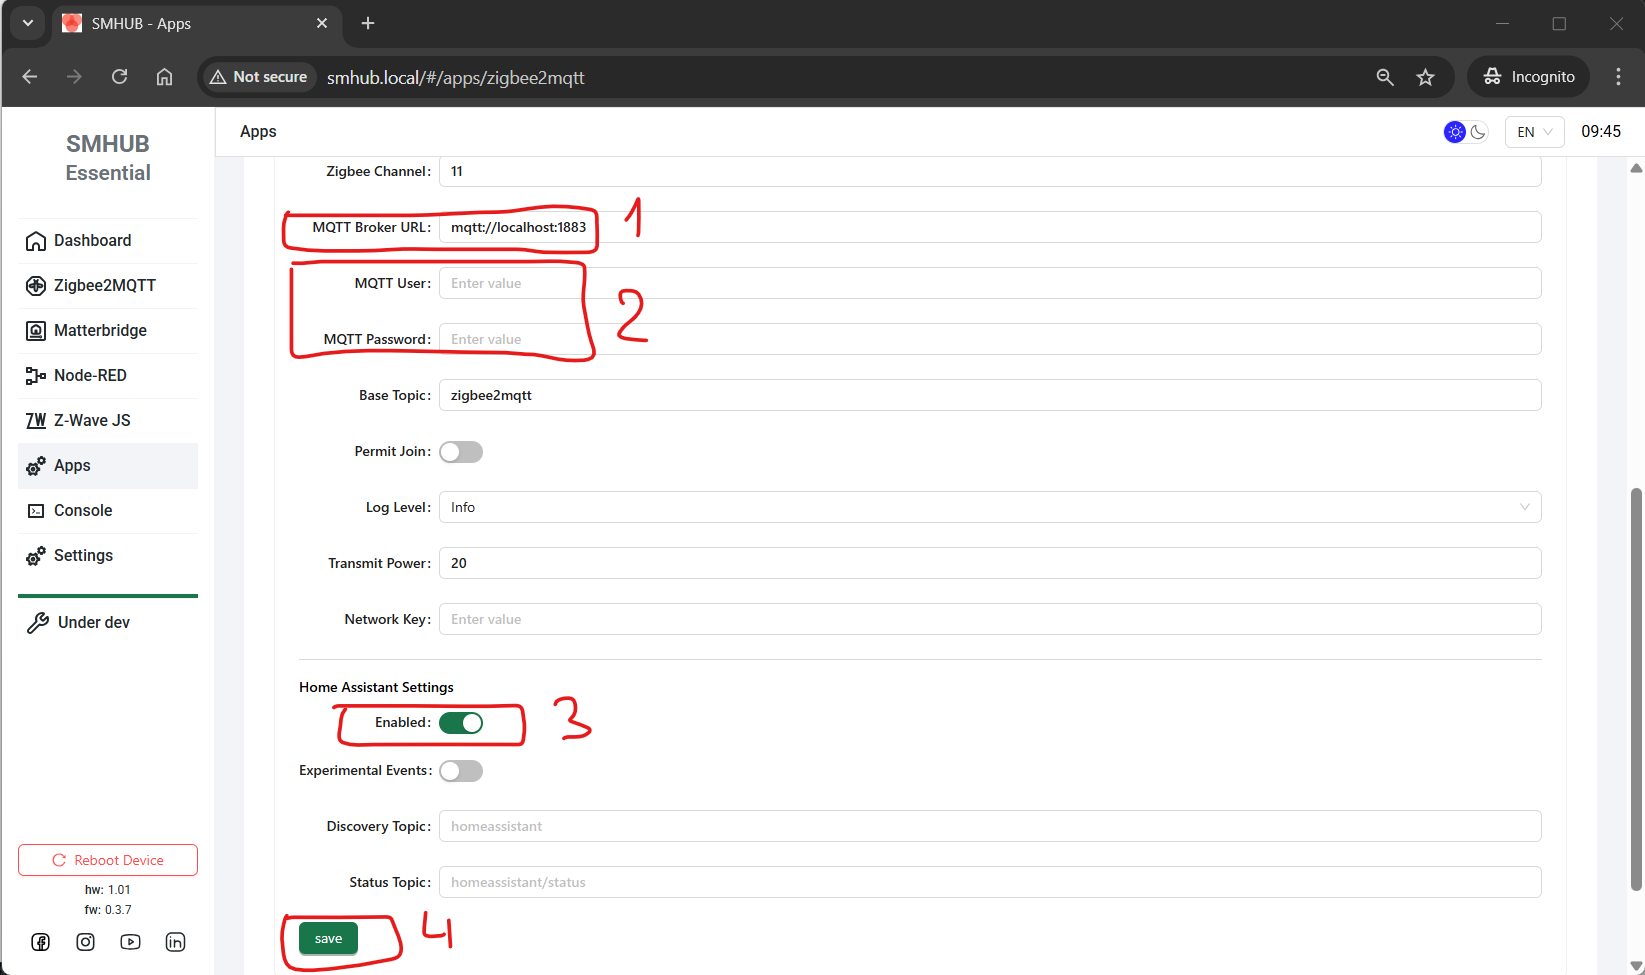This screenshot has height=975, width=1645.
Task: Open the browser tab search dropdown
Action: 28,23
